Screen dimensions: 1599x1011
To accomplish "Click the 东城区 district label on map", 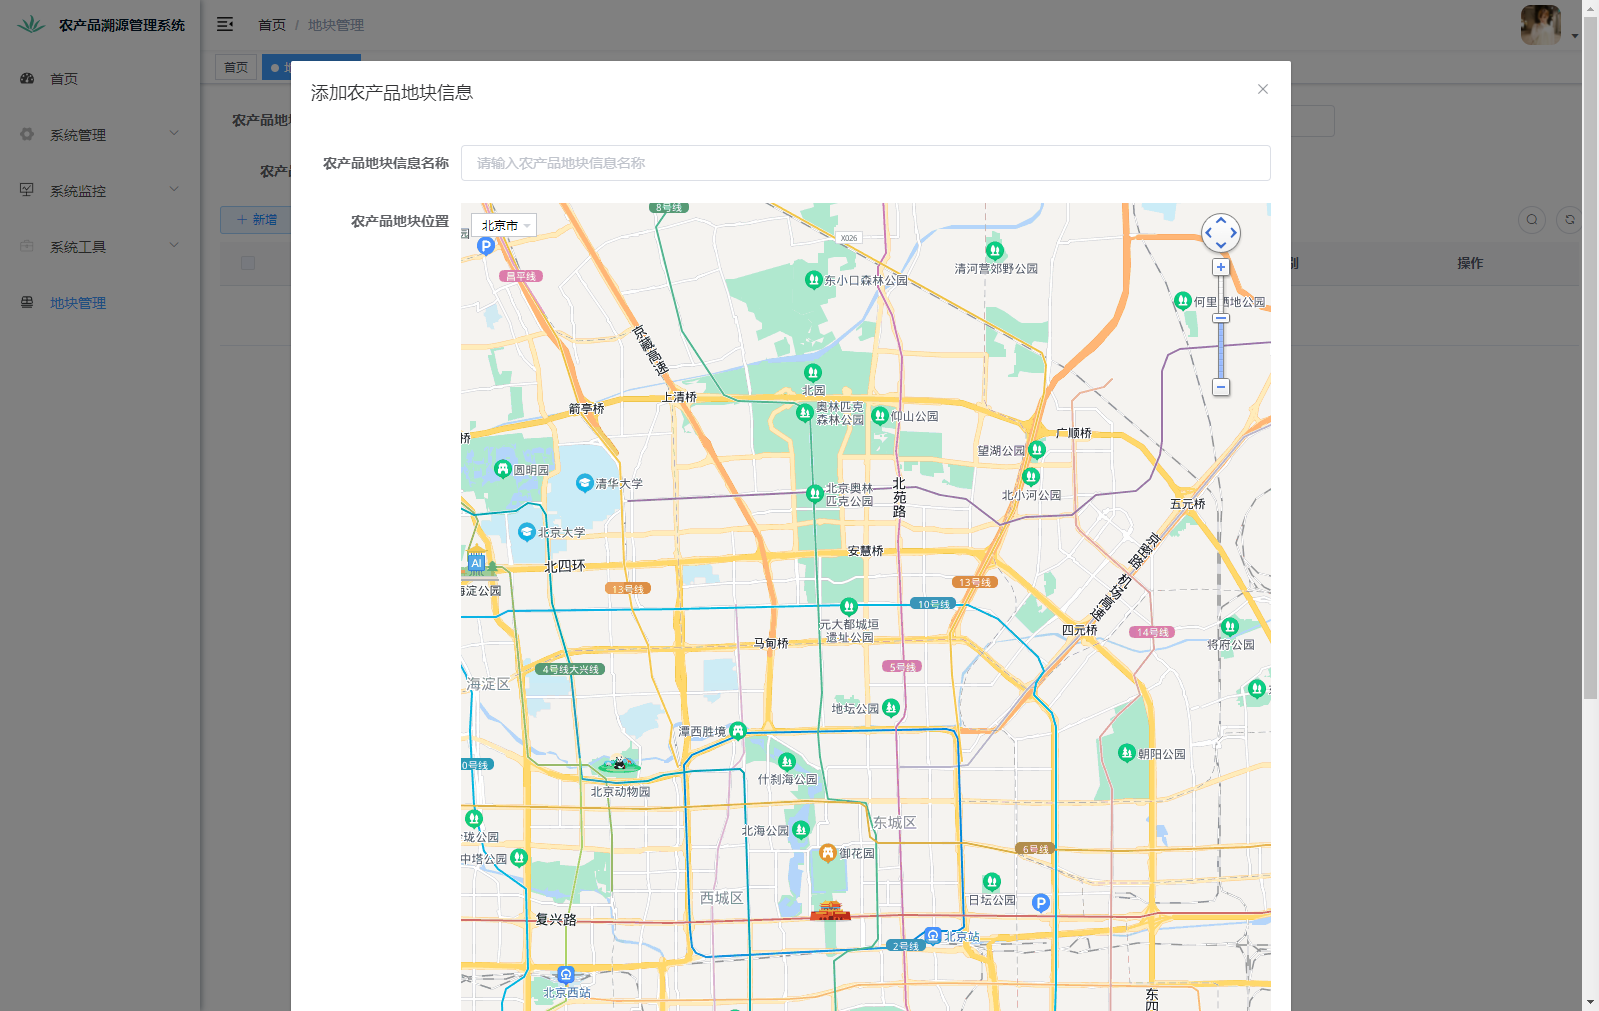I will tap(895, 822).
